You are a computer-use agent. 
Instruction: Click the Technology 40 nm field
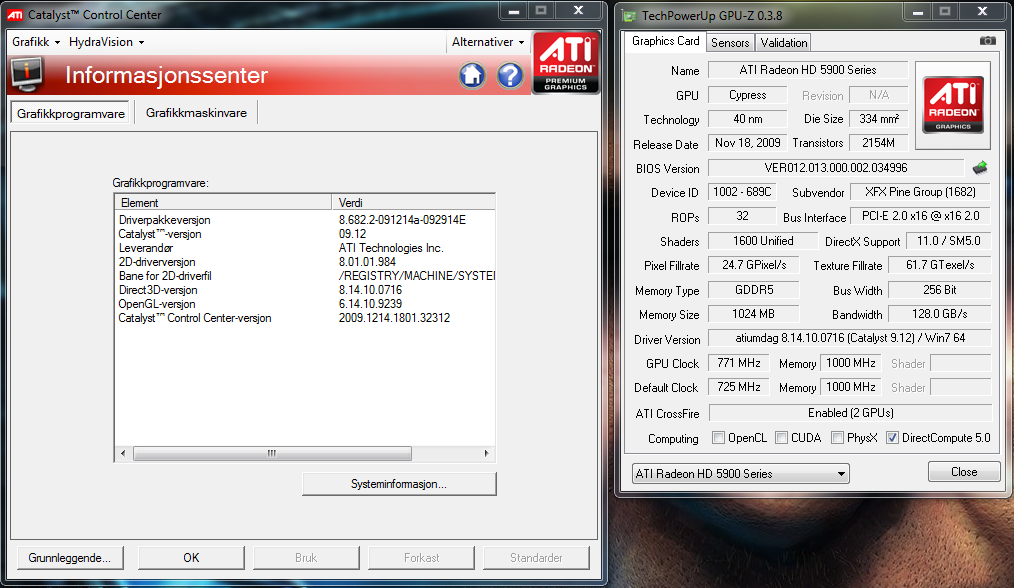coord(748,119)
